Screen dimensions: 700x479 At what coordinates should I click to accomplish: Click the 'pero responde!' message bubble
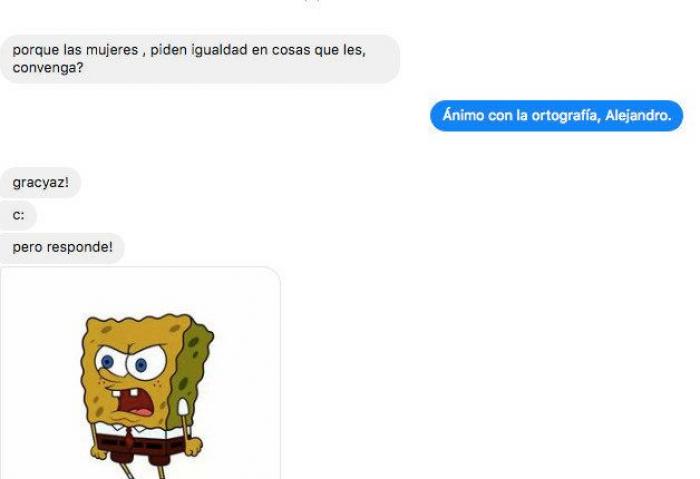coord(62,247)
